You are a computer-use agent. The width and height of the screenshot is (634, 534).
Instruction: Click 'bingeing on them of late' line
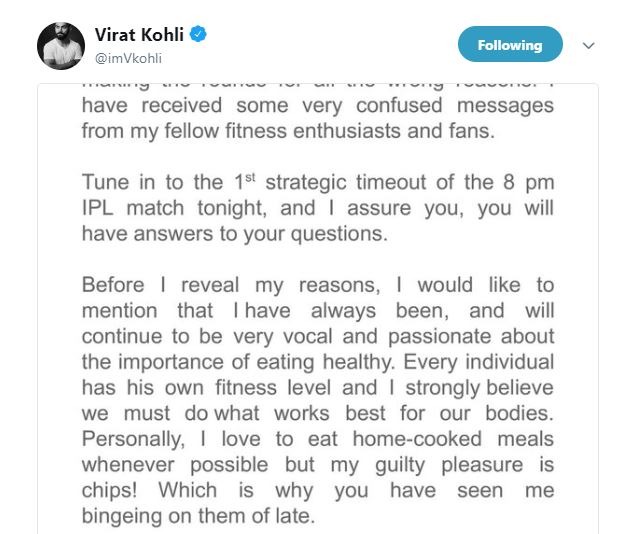198,516
